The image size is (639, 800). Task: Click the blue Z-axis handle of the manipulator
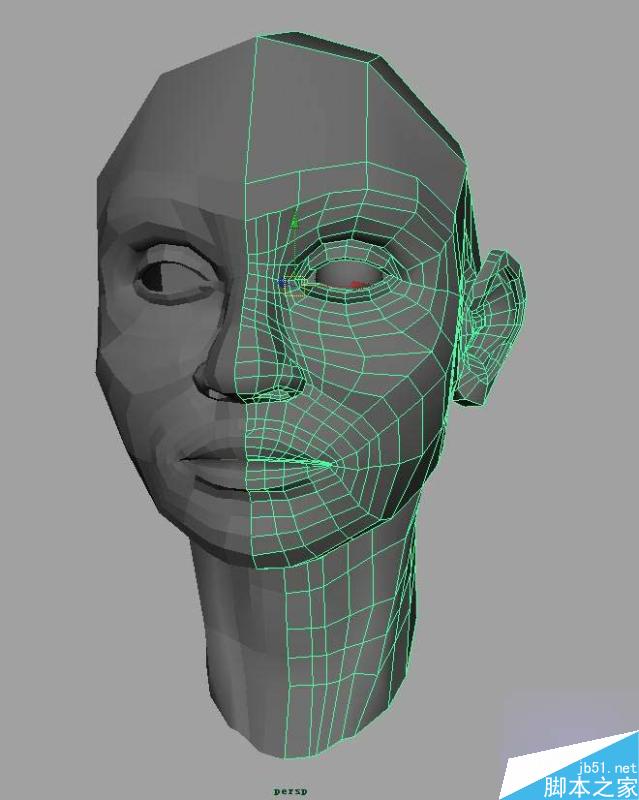pyautogui.click(x=281, y=282)
